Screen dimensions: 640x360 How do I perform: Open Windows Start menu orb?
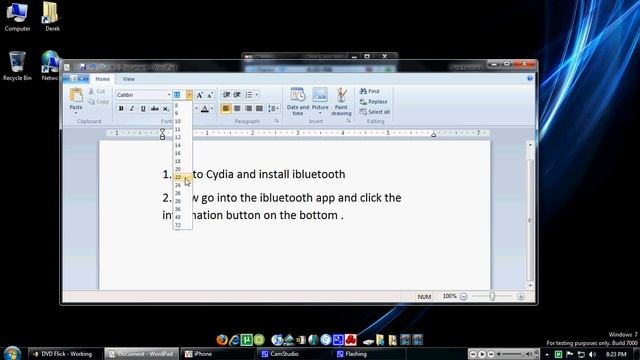click(12, 353)
